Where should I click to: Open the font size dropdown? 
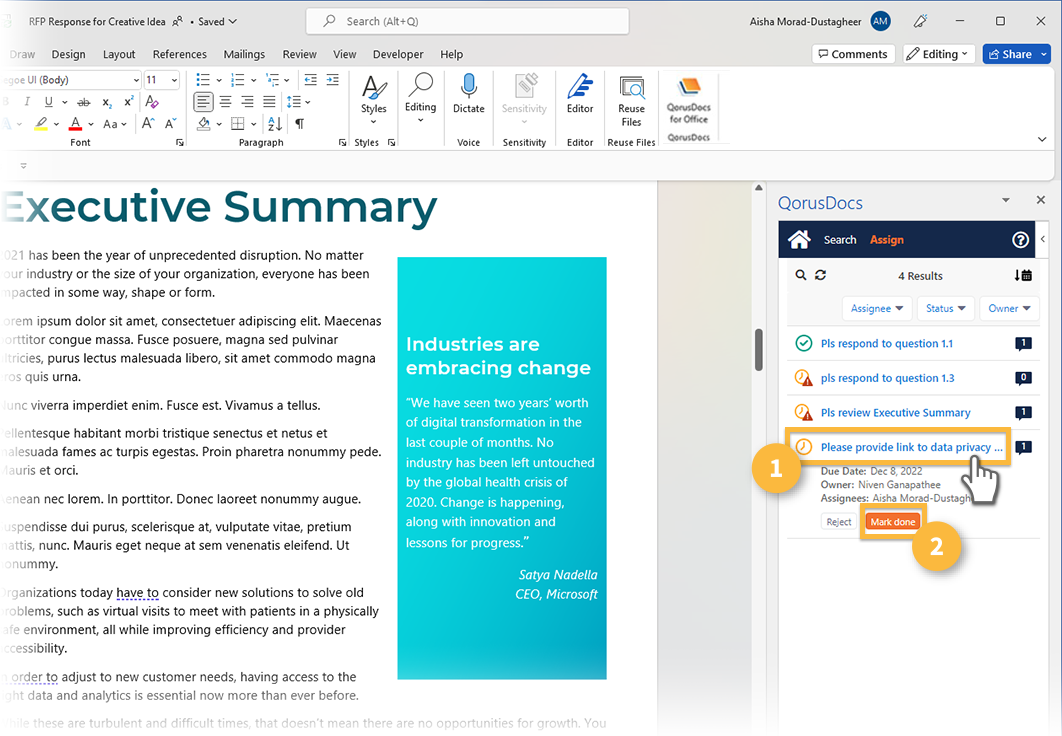(x=174, y=80)
